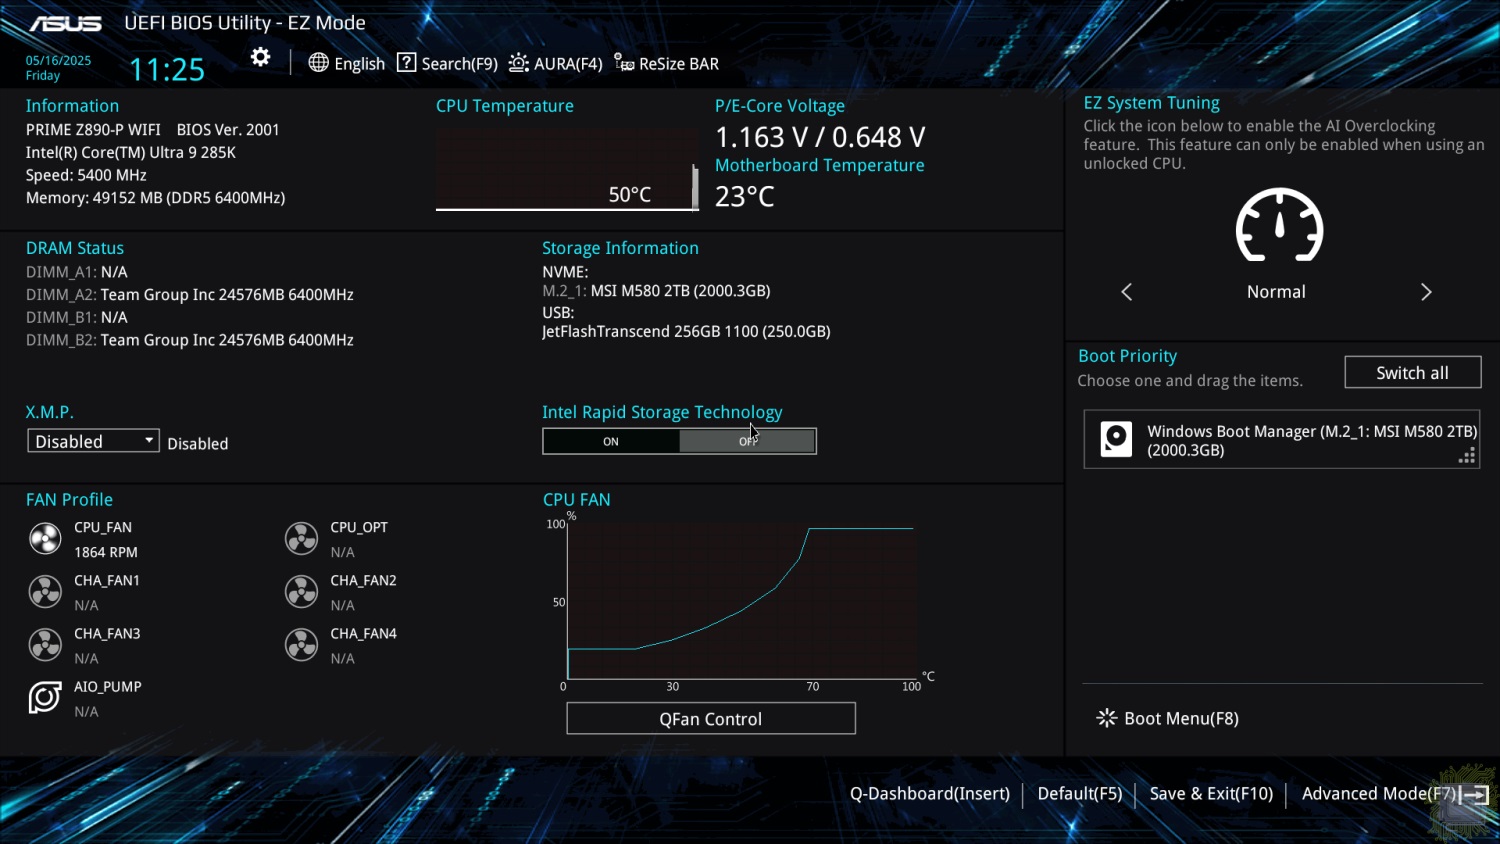The image size is (1500, 844).
Task: Open Search(F9) question mark icon
Action: (x=406, y=62)
